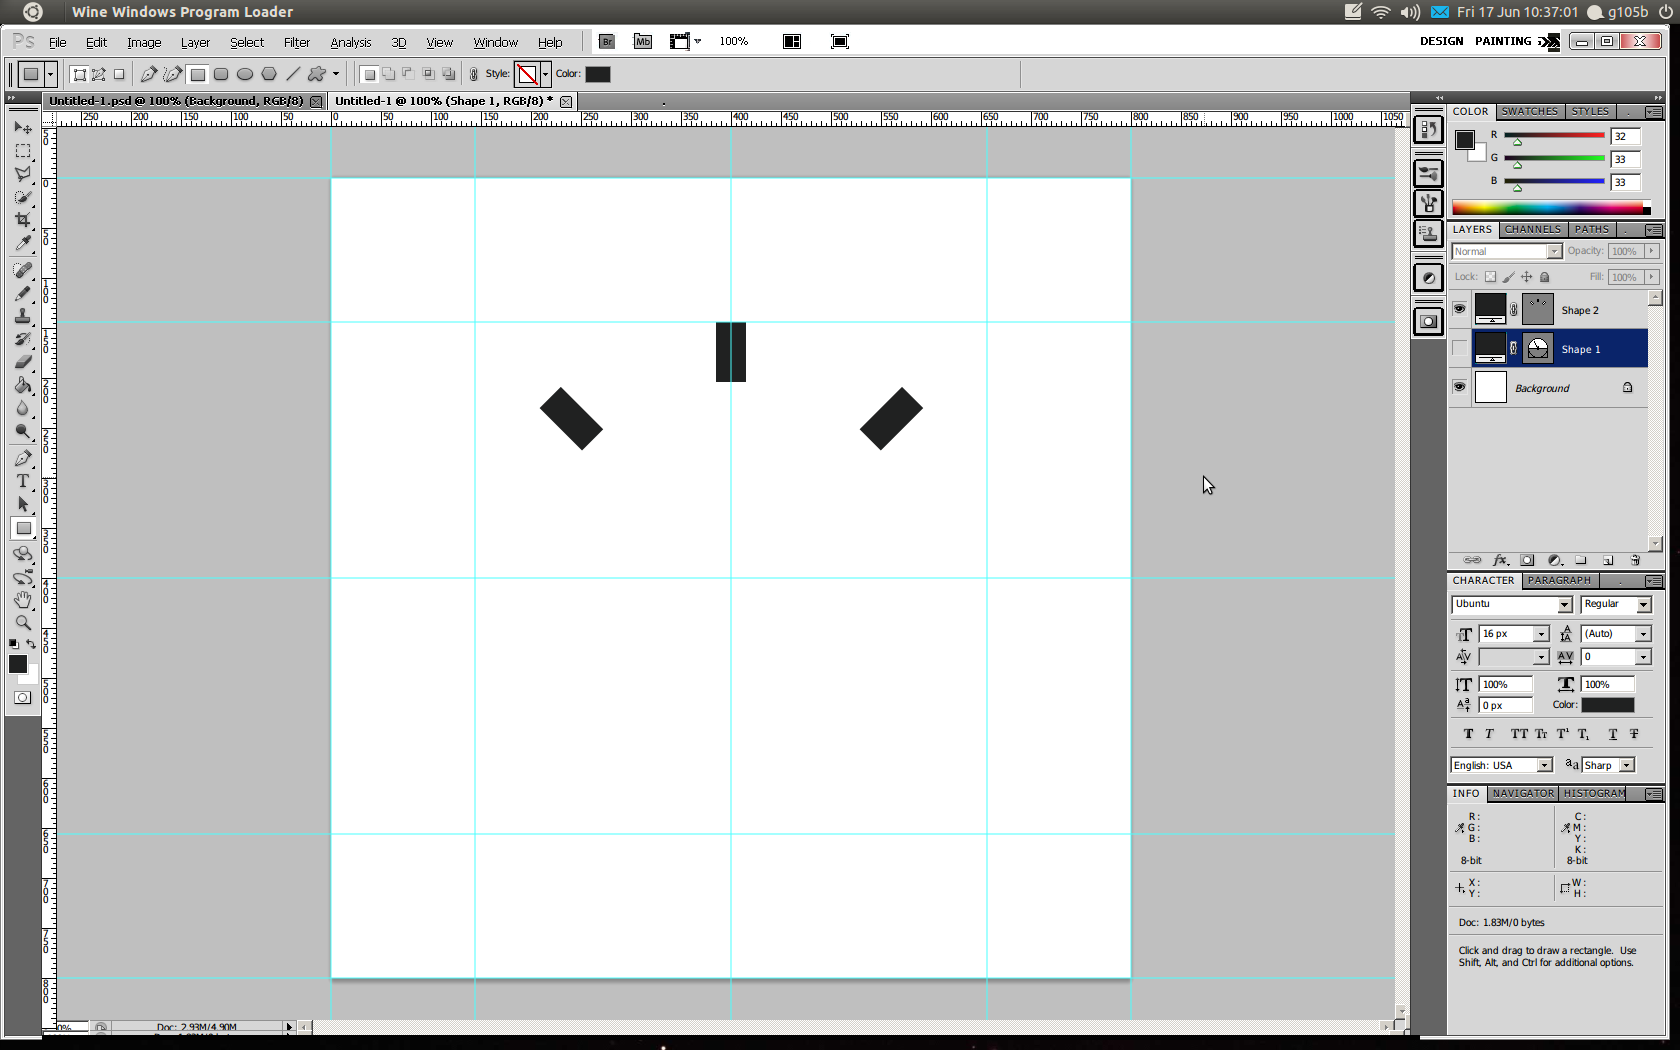Open the Filter menu

click(296, 42)
